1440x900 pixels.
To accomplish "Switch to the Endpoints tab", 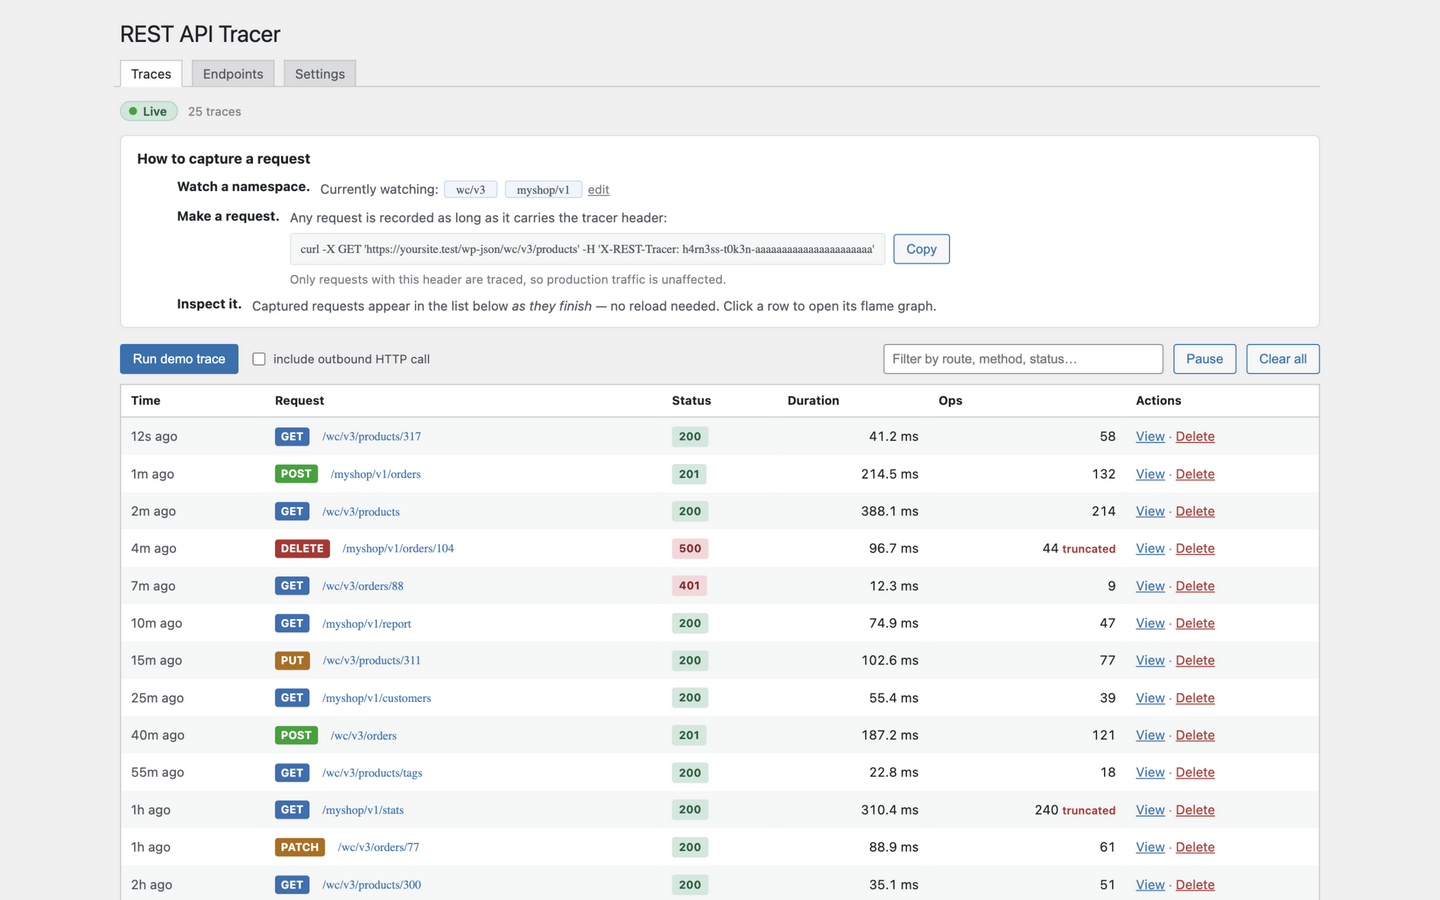I will [x=233, y=74].
